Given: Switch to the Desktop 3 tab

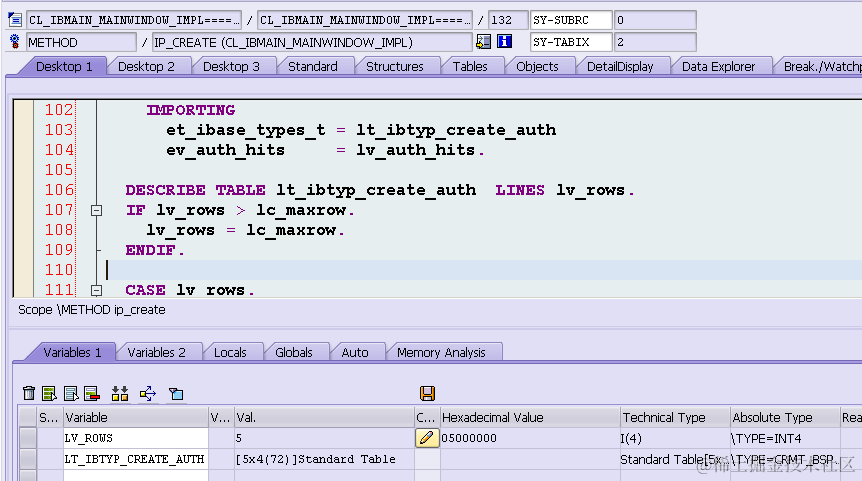Looking at the screenshot, I should pyautogui.click(x=231, y=67).
